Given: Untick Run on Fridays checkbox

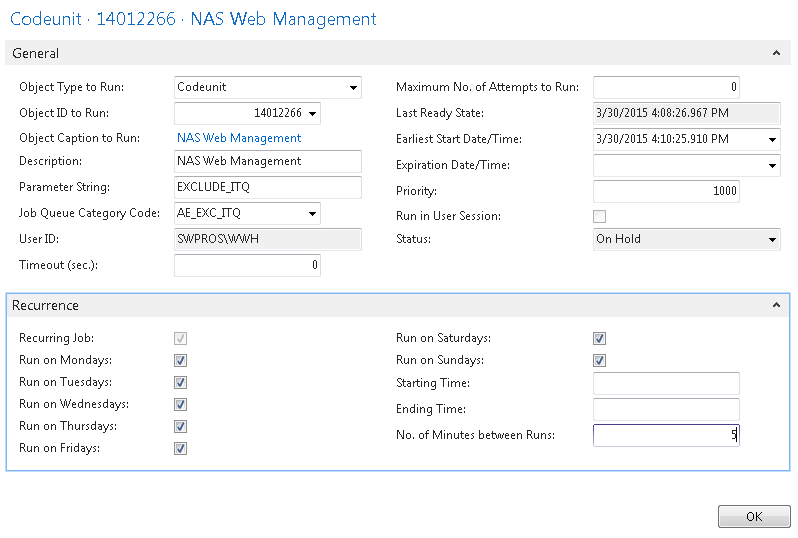Looking at the screenshot, I should (181, 449).
